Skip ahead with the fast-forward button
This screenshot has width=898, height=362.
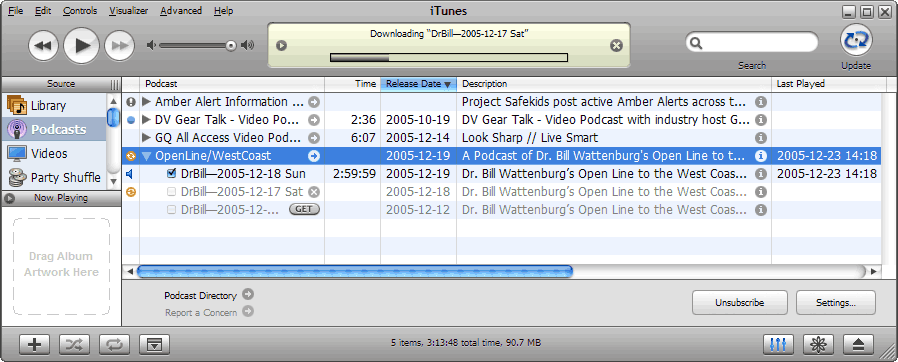pos(119,46)
